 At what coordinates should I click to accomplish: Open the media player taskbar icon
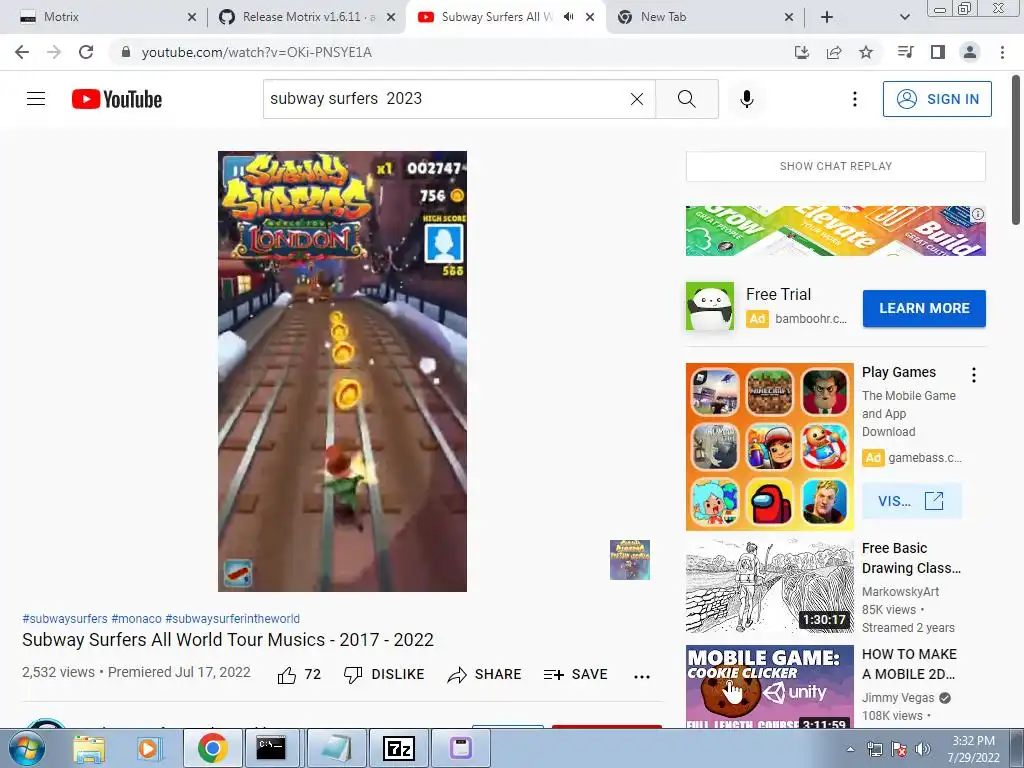pos(150,748)
